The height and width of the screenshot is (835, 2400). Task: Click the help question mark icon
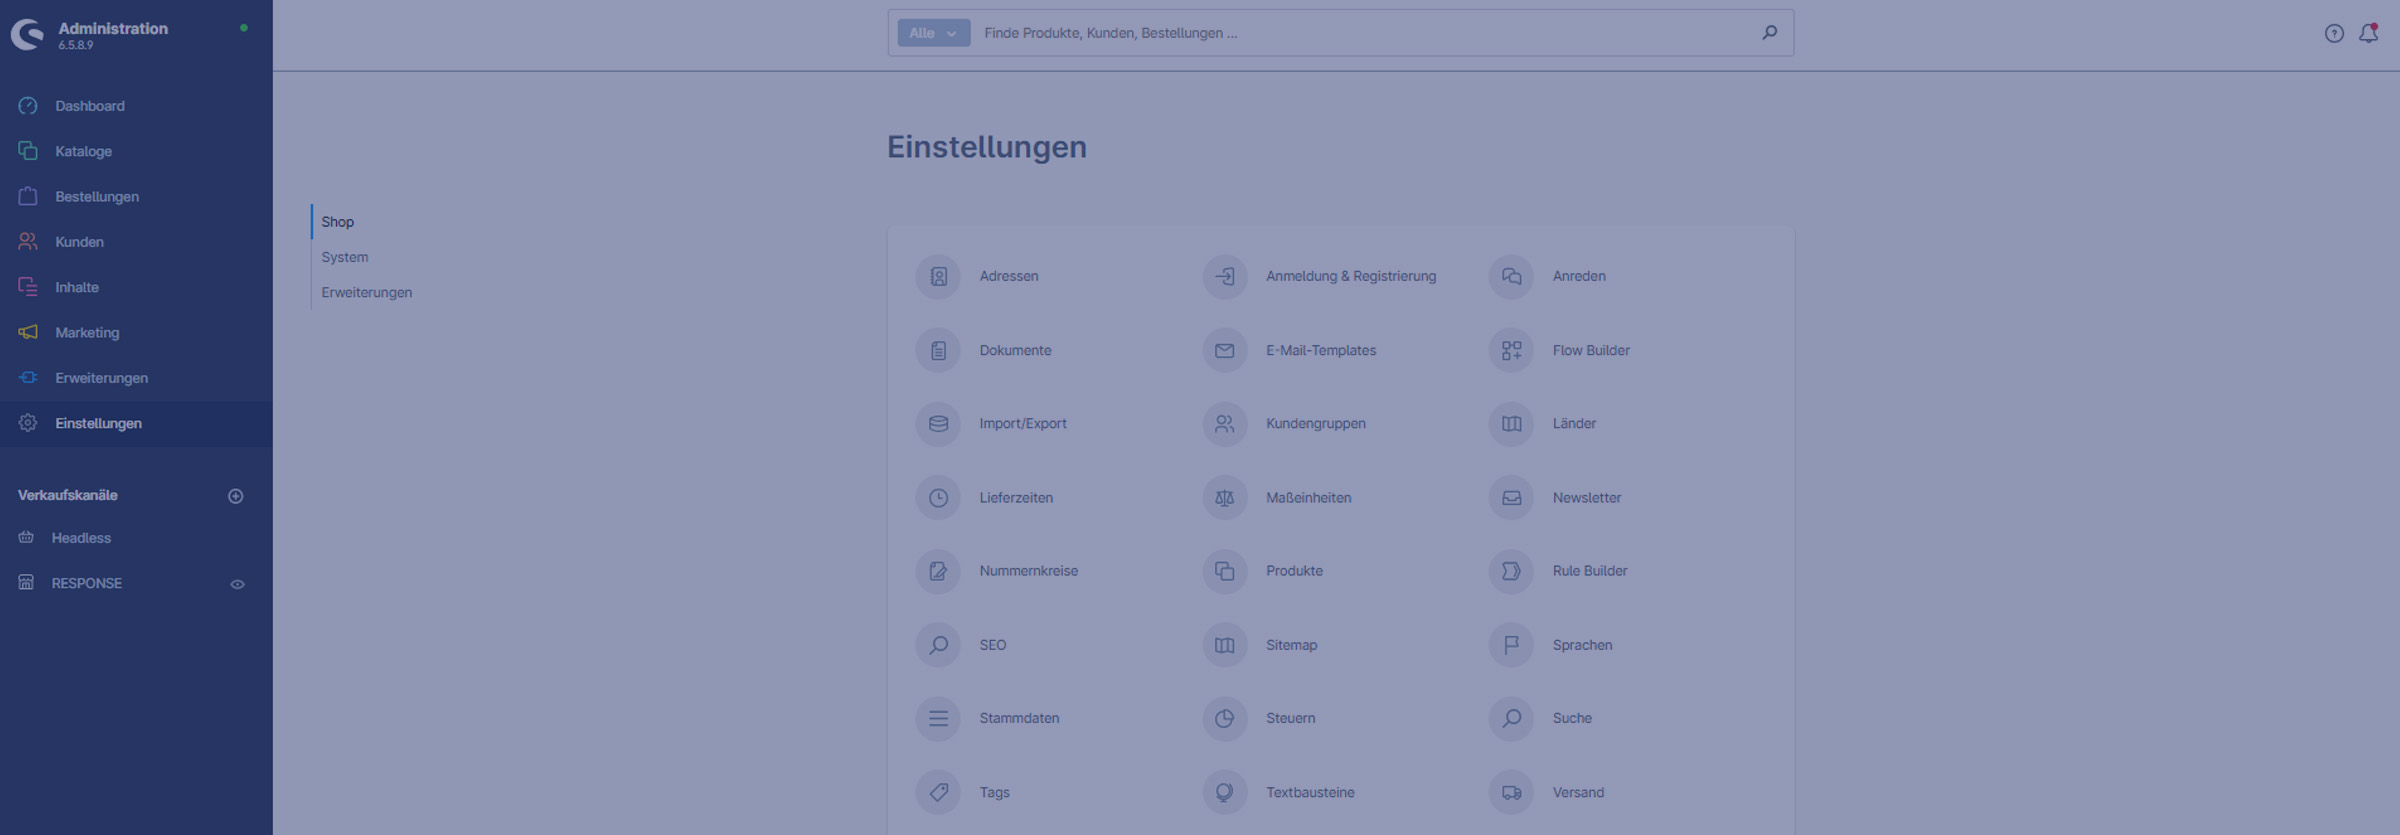[2334, 33]
